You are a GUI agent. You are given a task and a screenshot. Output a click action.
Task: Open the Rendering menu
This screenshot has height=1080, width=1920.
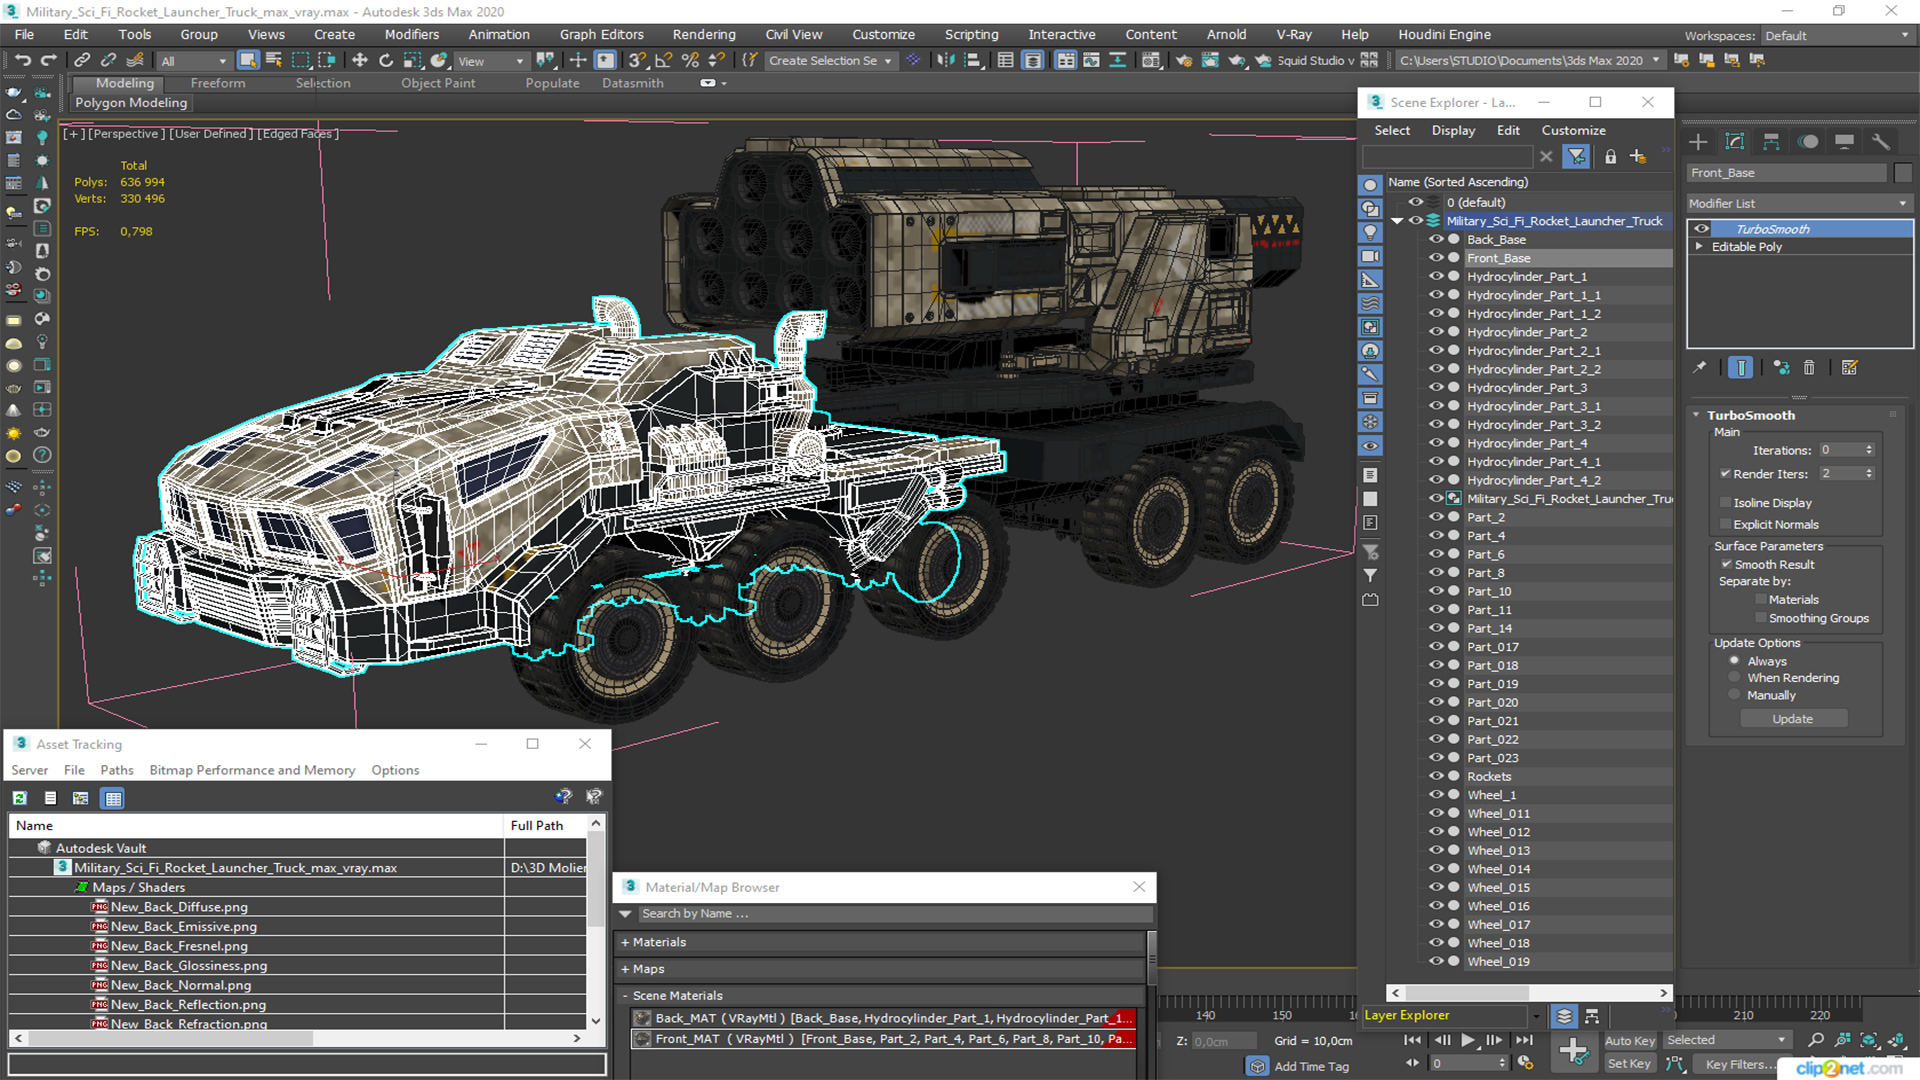click(x=703, y=34)
